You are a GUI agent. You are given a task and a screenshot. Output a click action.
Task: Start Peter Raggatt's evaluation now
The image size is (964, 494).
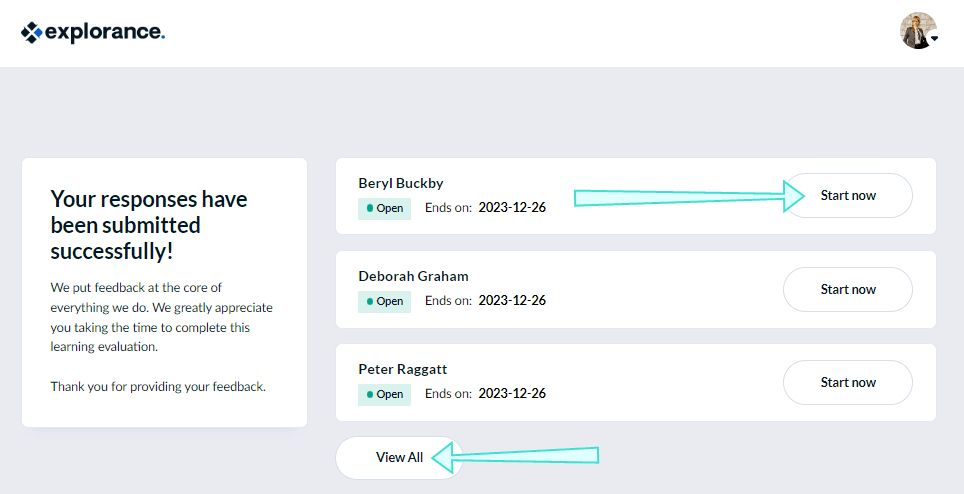[x=848, y=383]
